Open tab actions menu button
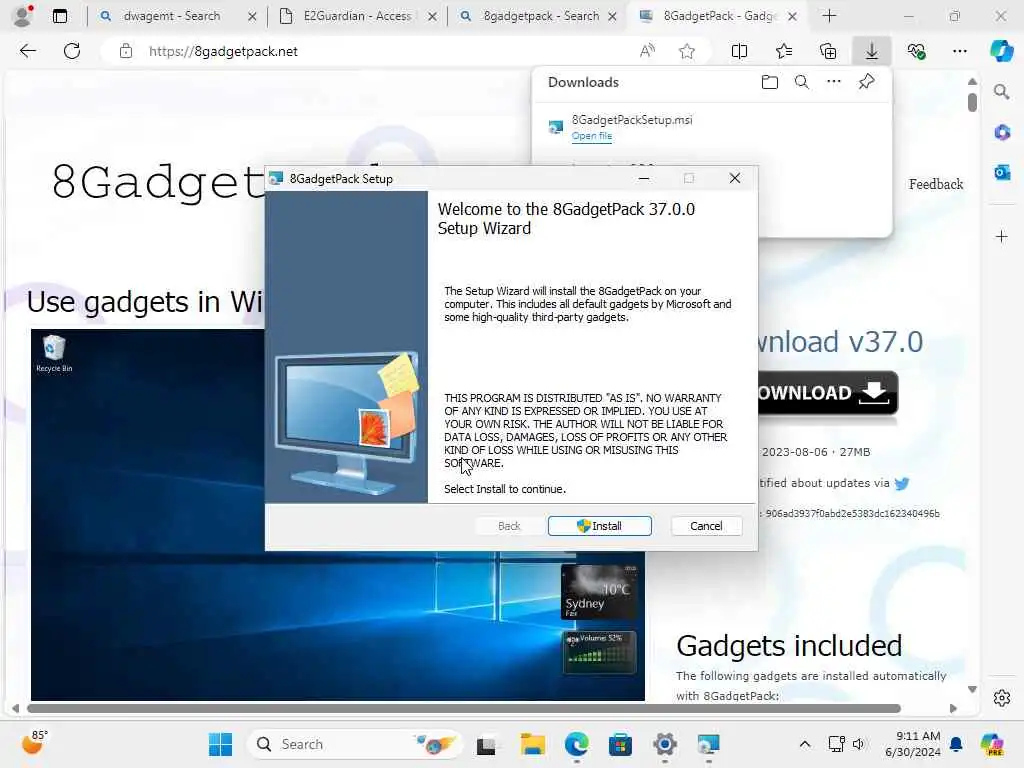1024x768 pixels. tap(59, 16)
